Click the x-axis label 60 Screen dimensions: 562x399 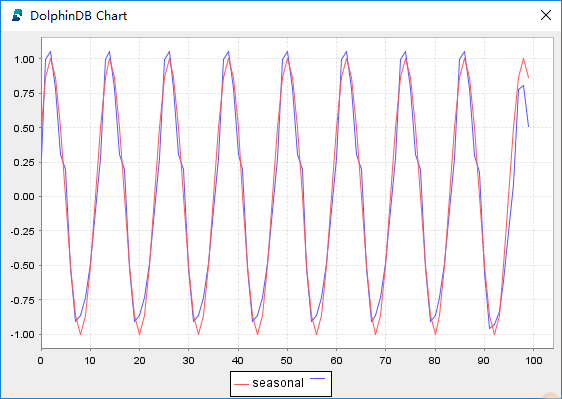point(336,360)
